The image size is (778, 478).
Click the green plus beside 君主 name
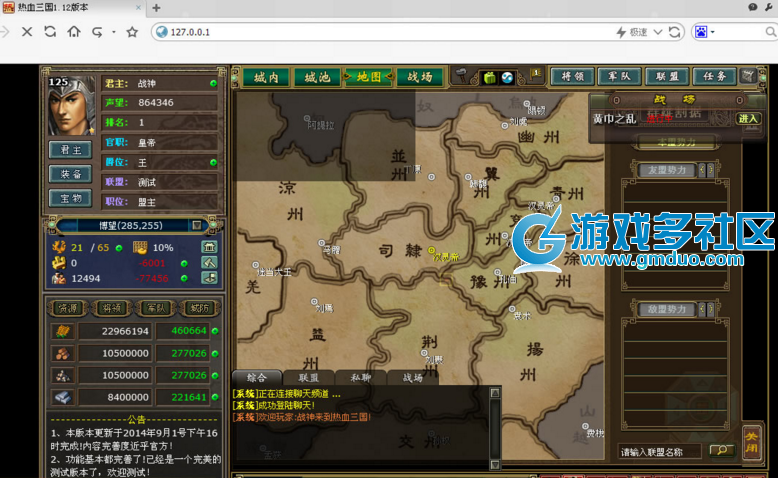[213, 83]
